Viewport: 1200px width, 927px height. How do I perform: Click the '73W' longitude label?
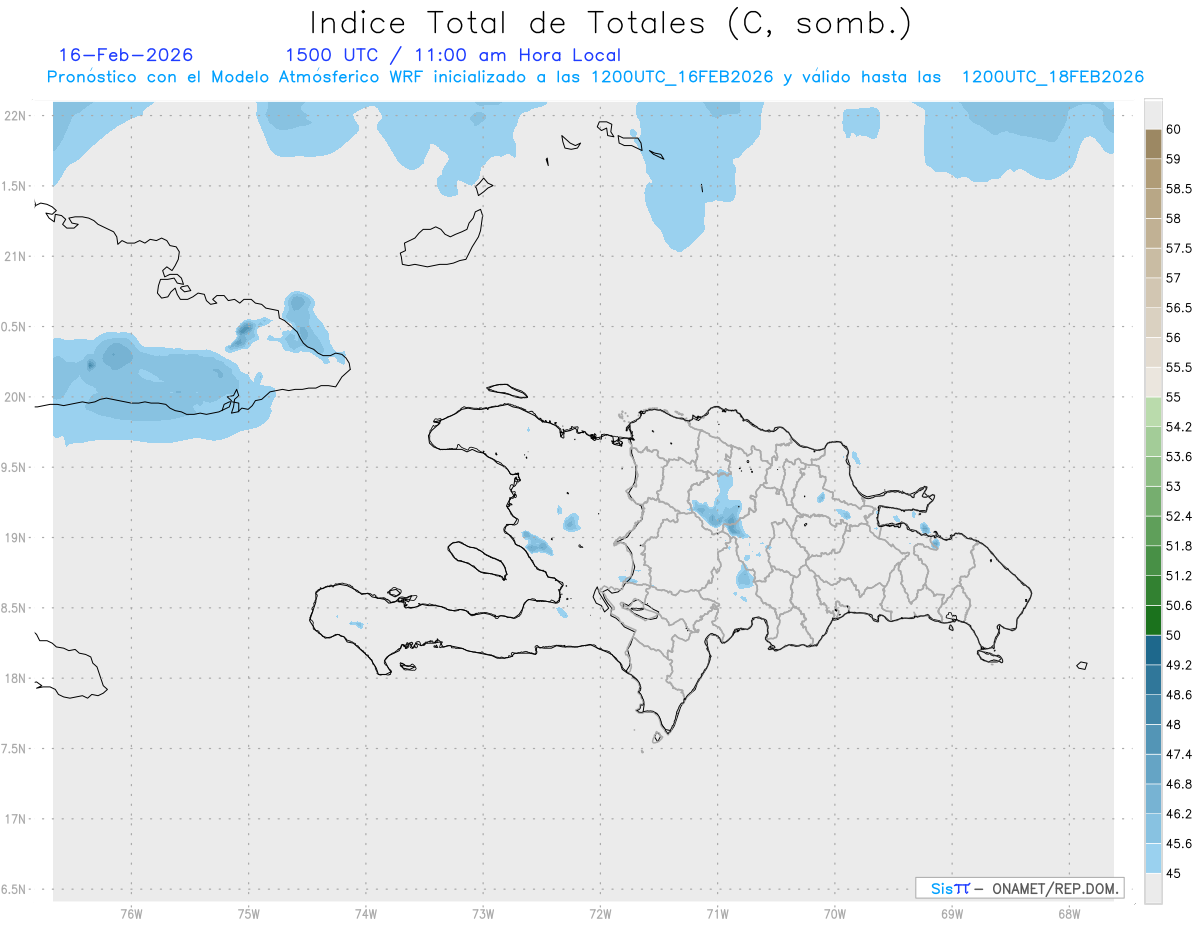tap(483, 913)
